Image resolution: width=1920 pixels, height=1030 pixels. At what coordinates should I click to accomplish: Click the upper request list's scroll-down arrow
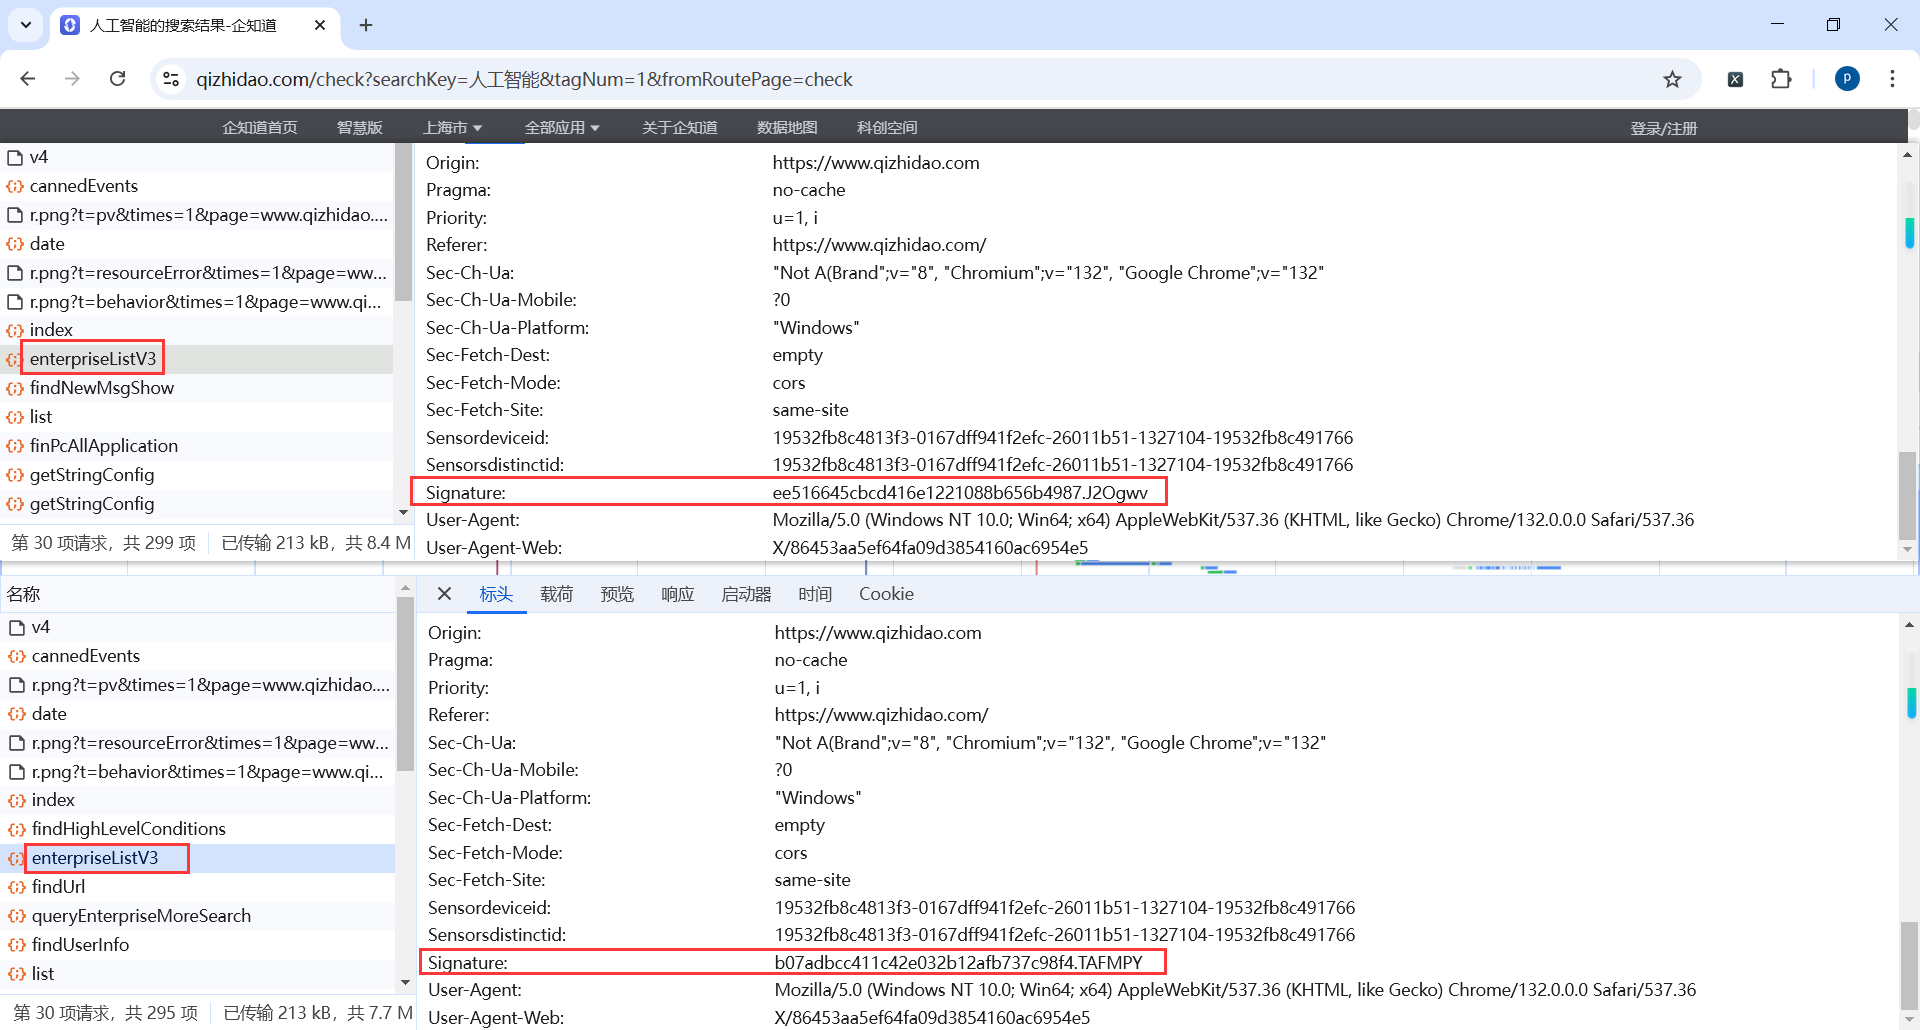click(403, 513)
